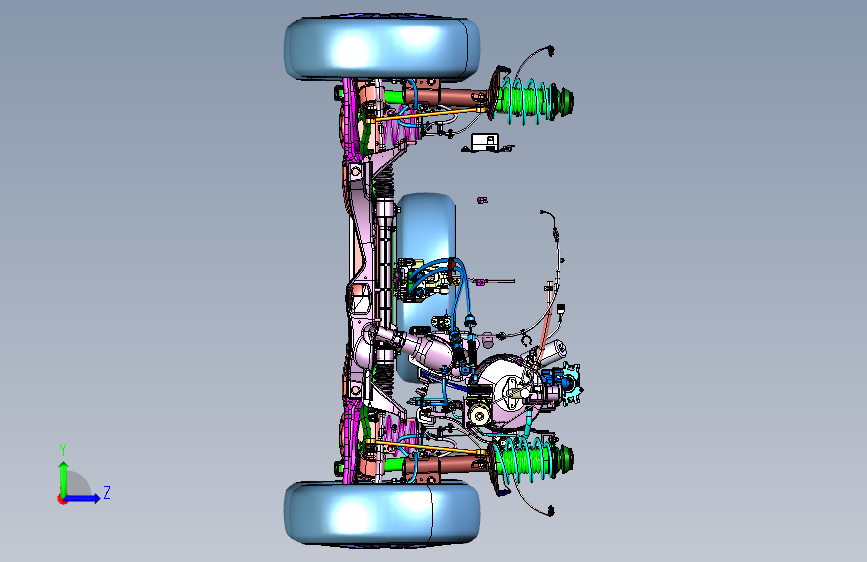Select the upper sensor cable end connector
This screenshot has height=562, width=867.
550,51
